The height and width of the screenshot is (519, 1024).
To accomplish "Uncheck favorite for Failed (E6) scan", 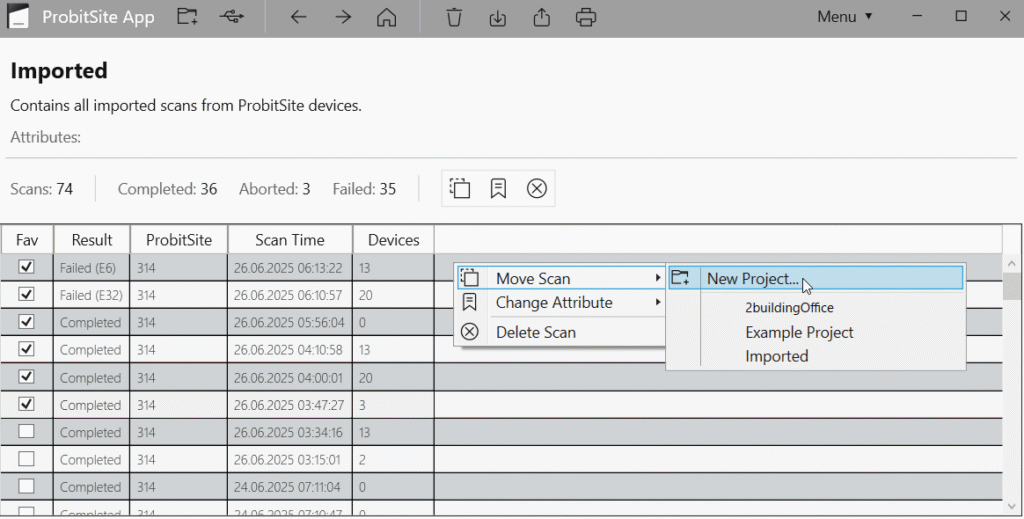I will pos(26,267).
